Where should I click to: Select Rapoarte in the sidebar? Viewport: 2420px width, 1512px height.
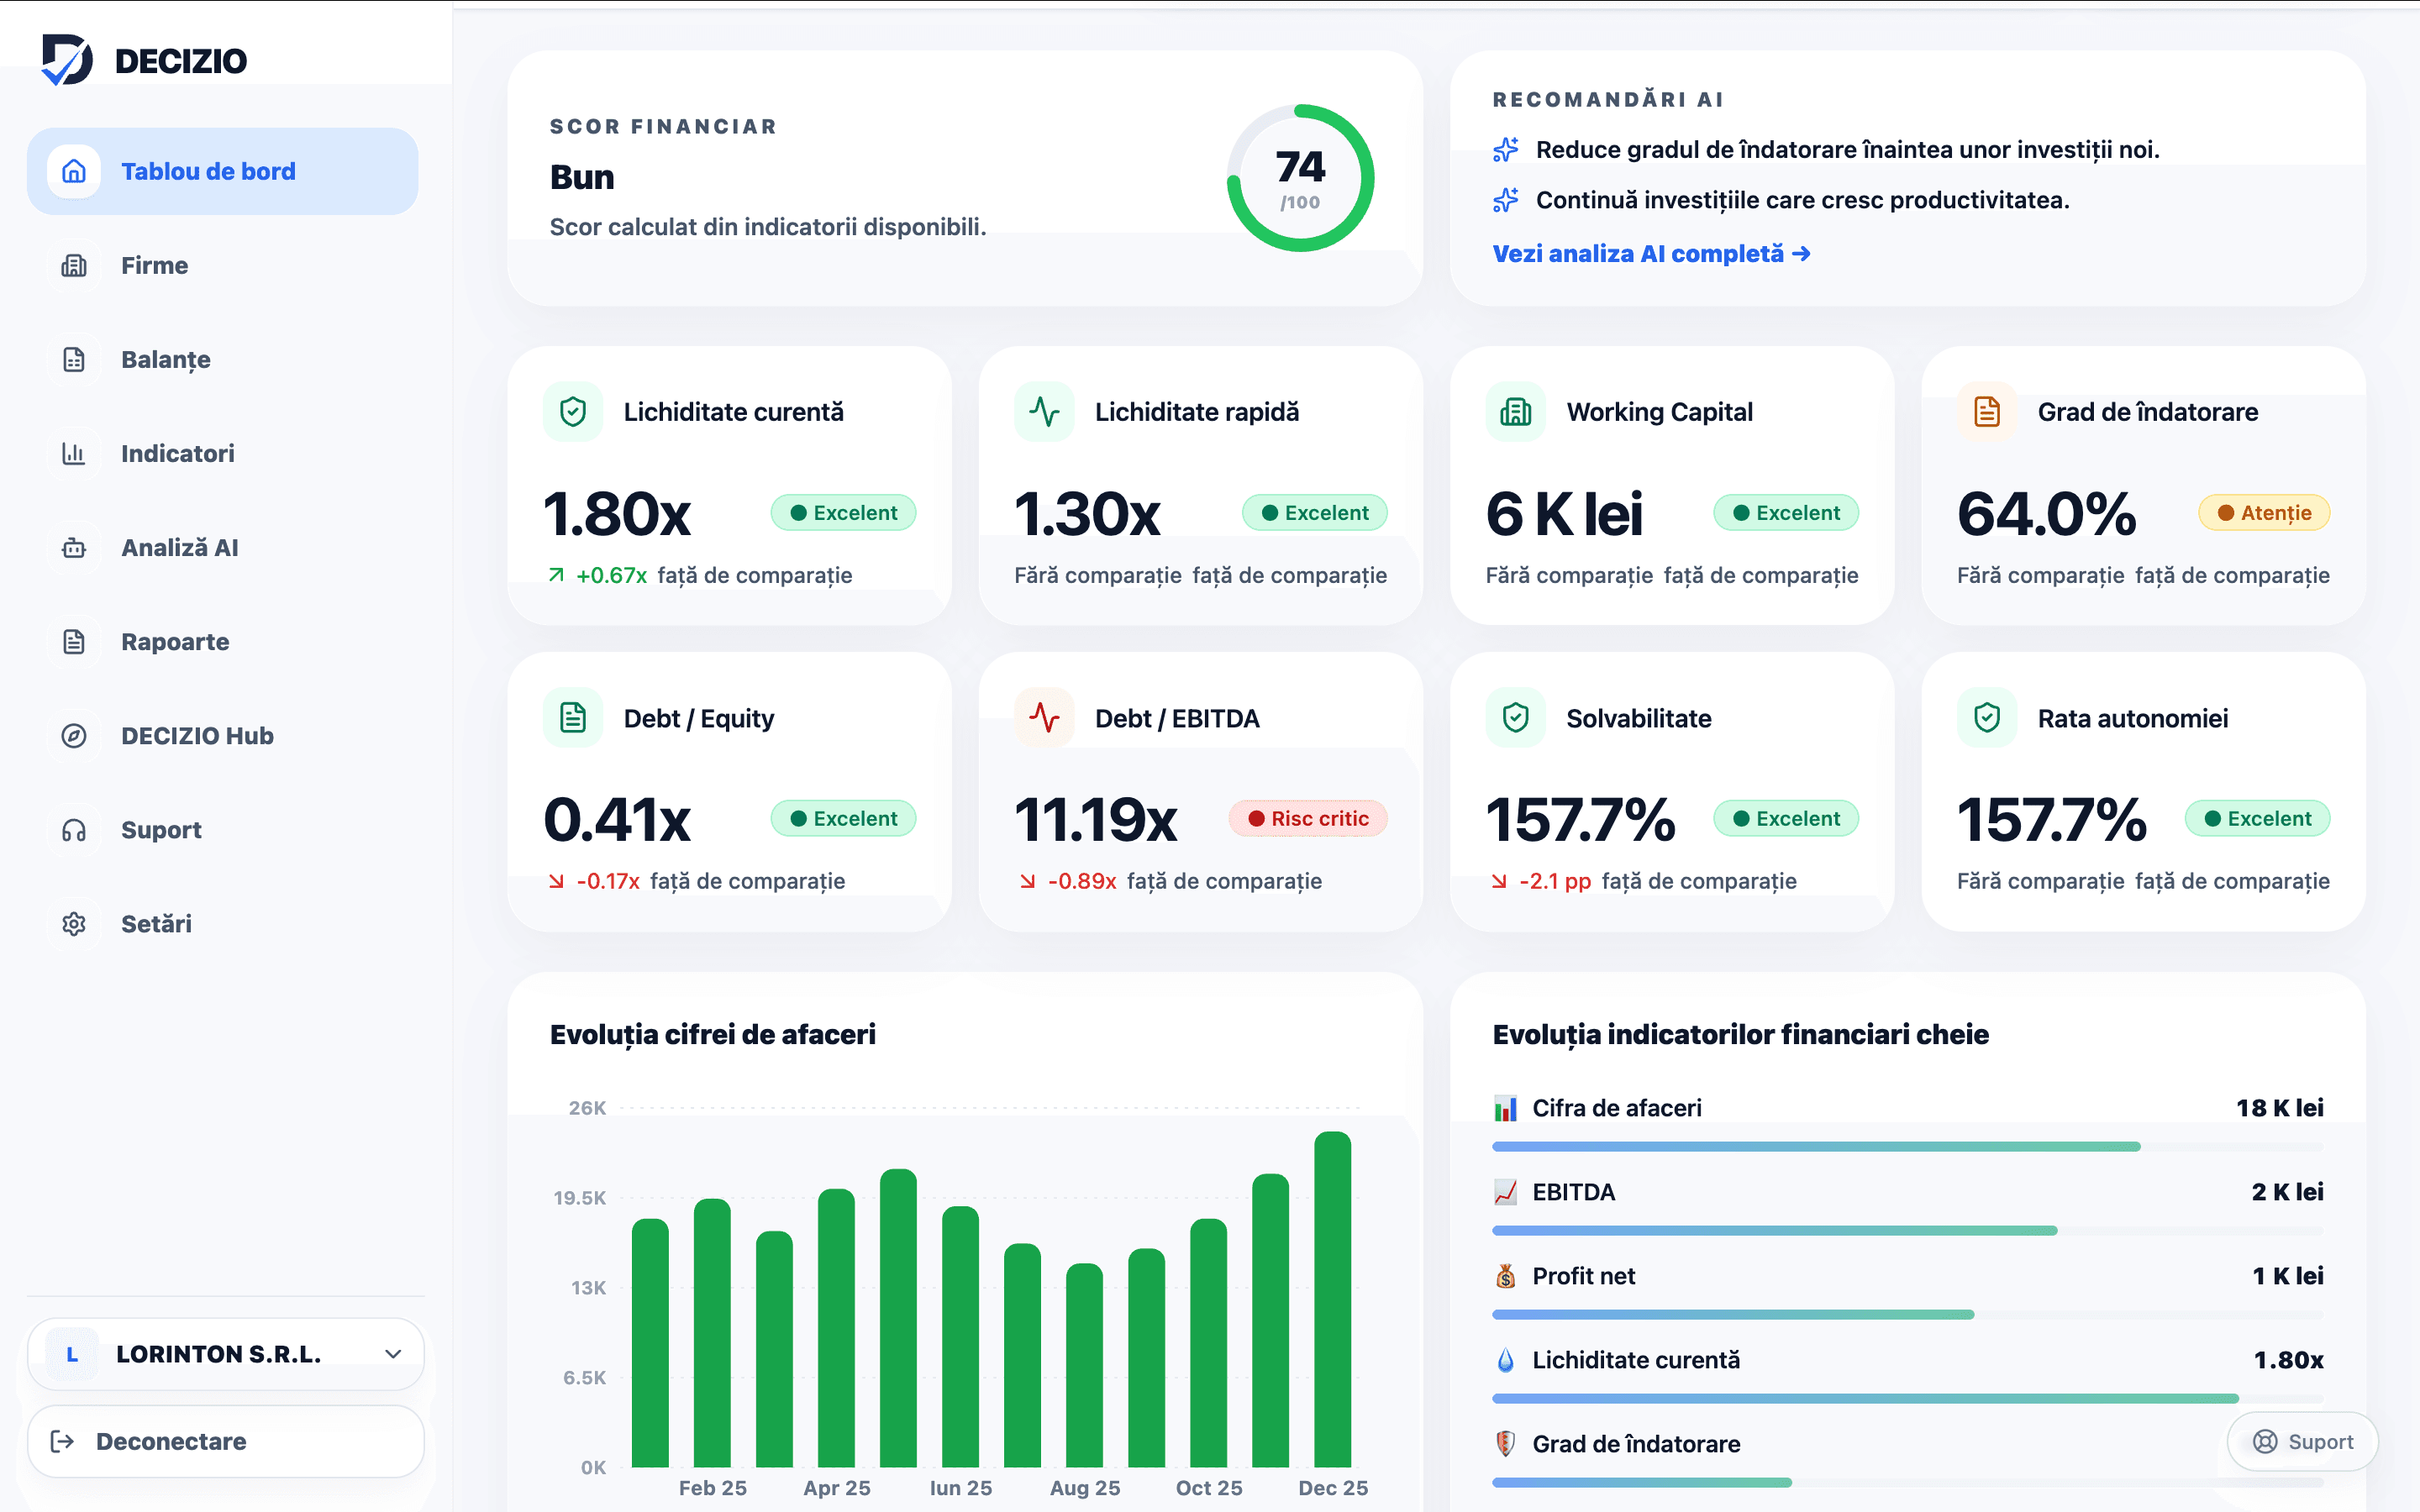pos(222,641)
